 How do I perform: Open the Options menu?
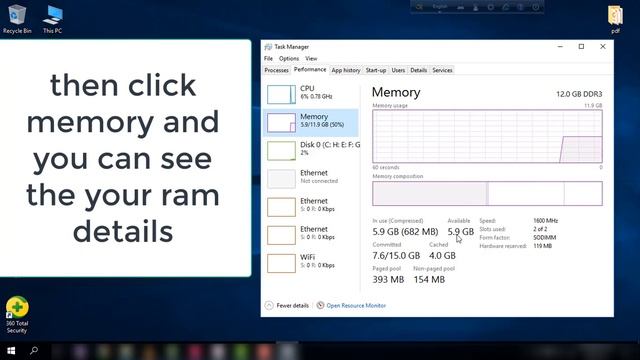(x=289, y=58)
